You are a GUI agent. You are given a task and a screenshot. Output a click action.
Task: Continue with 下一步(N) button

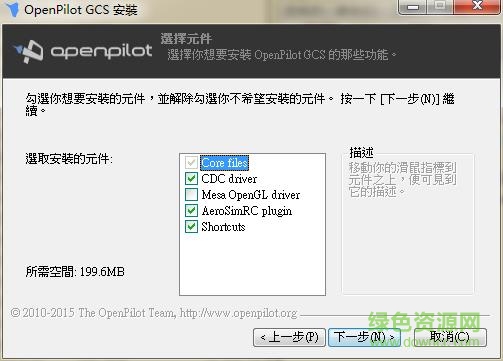(364, 337)
